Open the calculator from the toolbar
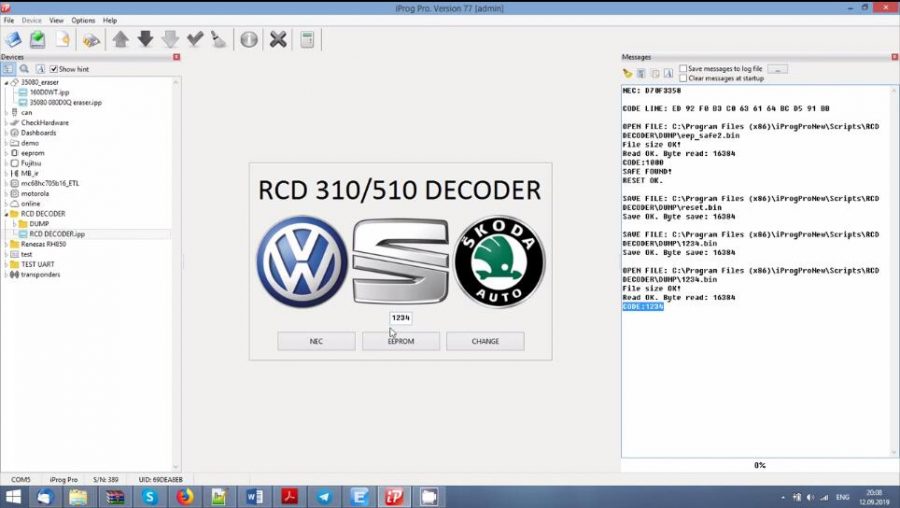The image size is (900, 508). [x=308, y=40]
